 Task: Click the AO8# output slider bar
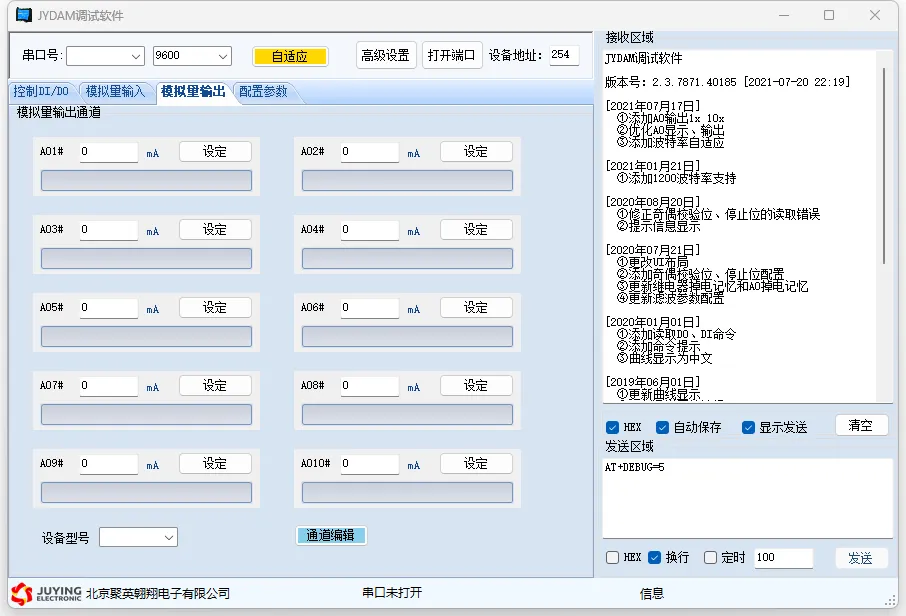coord(407,414)
